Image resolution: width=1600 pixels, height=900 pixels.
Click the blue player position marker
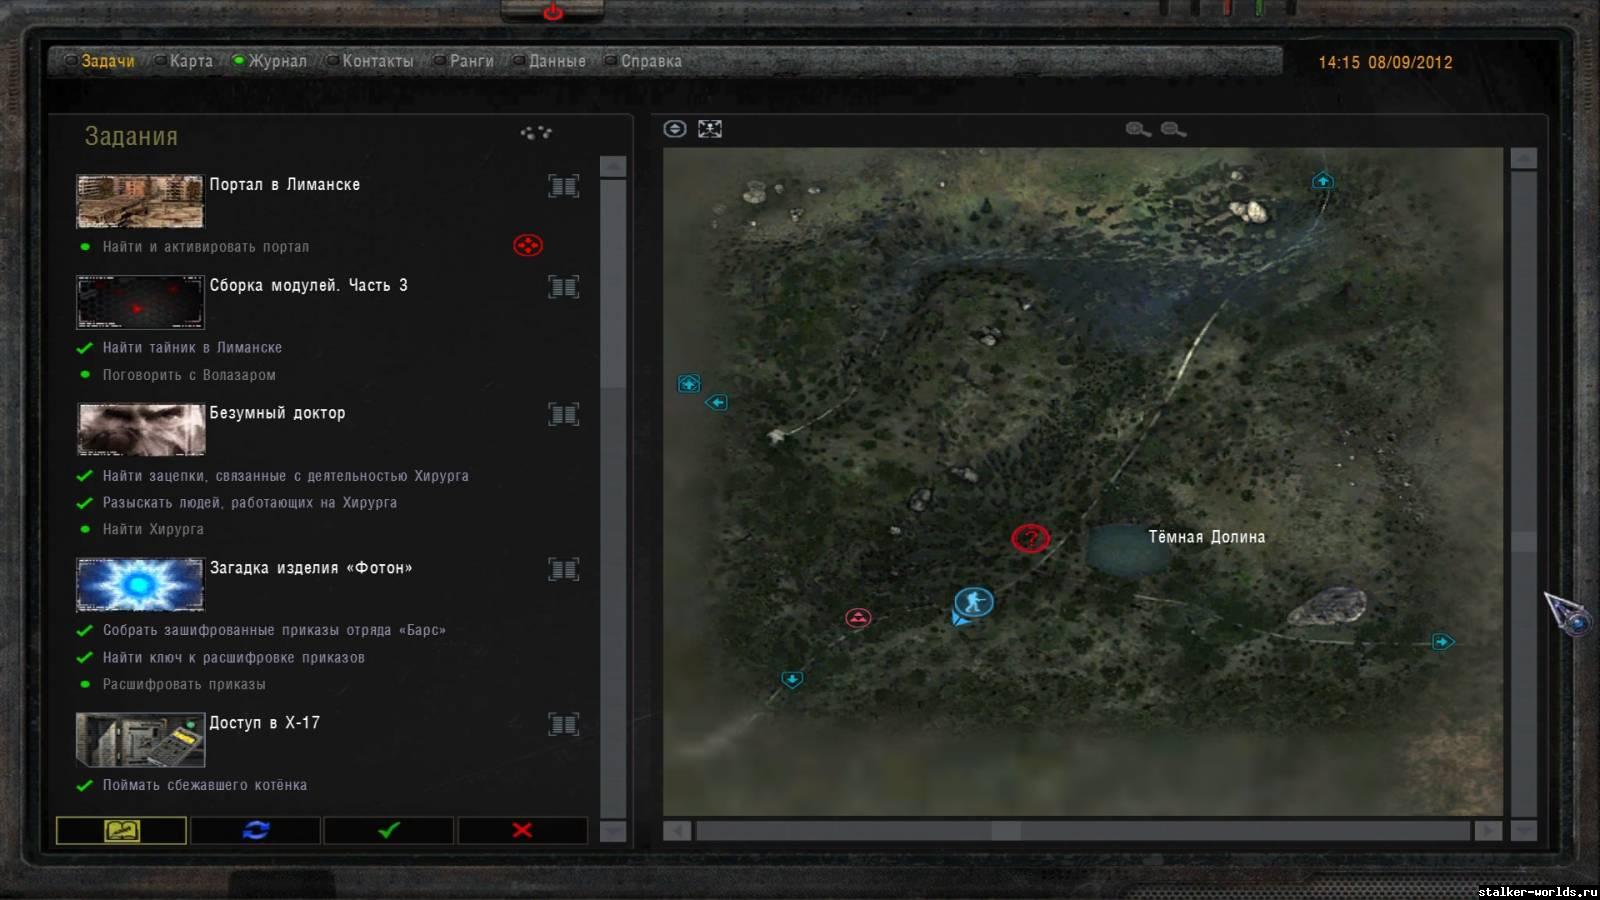pyautogui.click(x=973, y=602)
